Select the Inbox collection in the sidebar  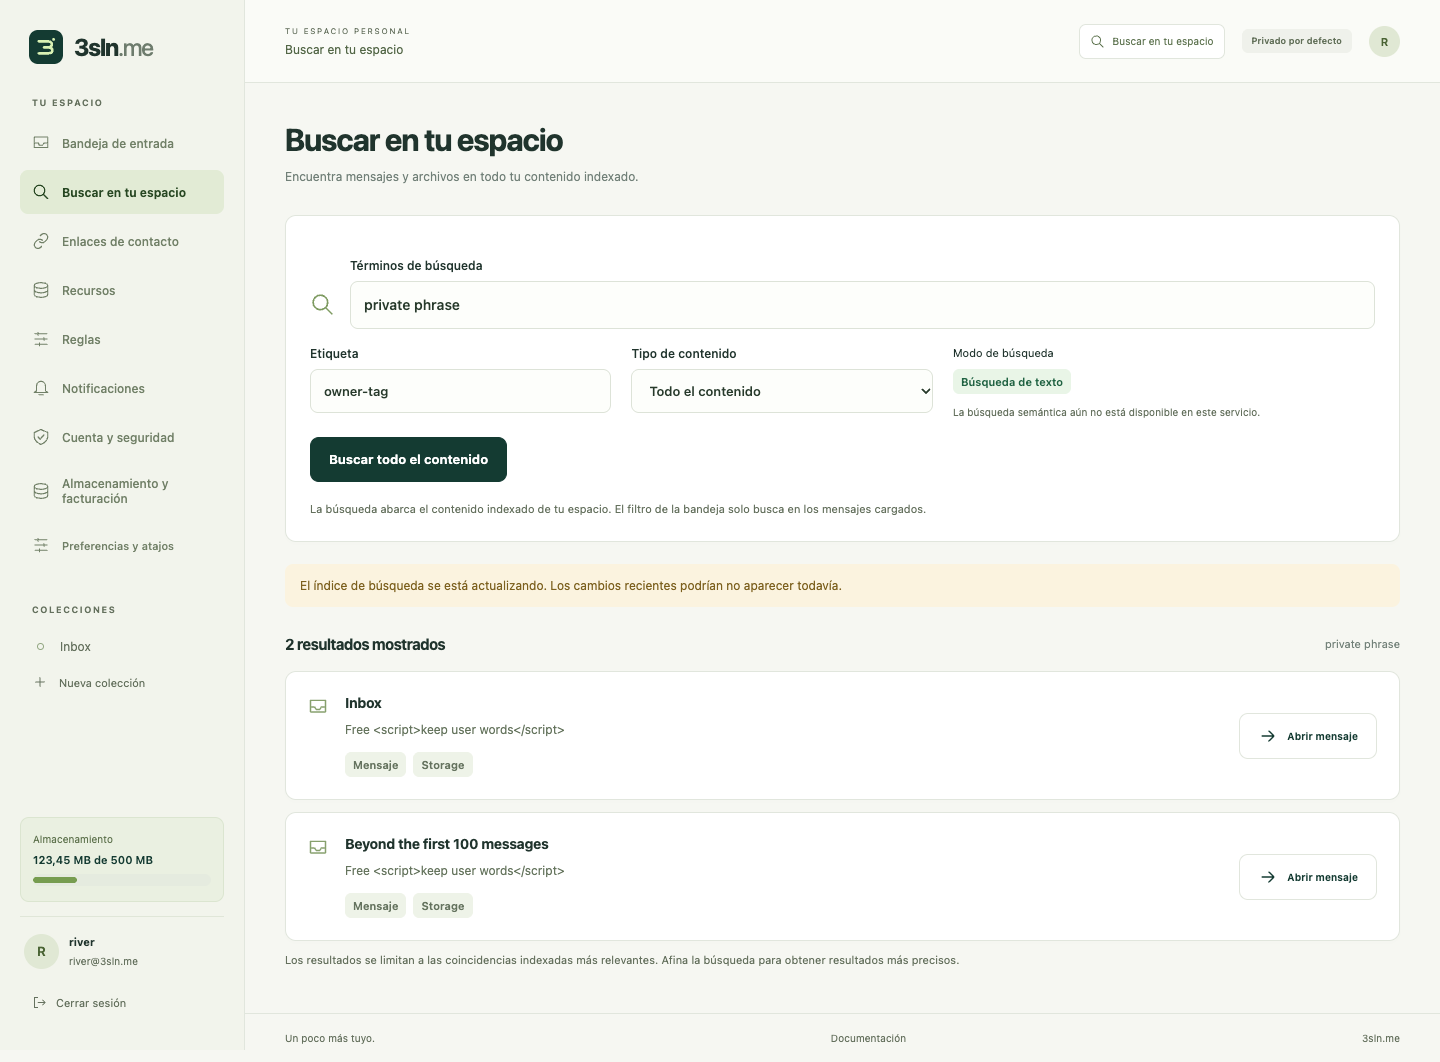click(x=122, y=647)
